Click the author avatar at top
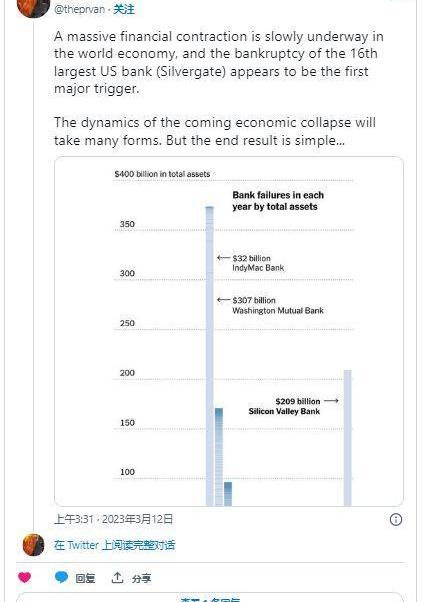The height and width of the screenshot is (602, 422). point(33,8)
